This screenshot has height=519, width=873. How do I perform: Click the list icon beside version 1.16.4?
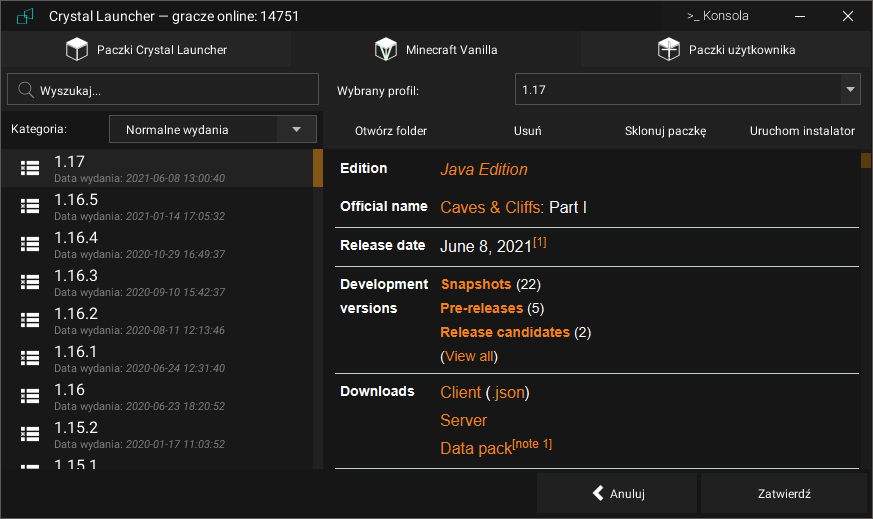[30, 244]
